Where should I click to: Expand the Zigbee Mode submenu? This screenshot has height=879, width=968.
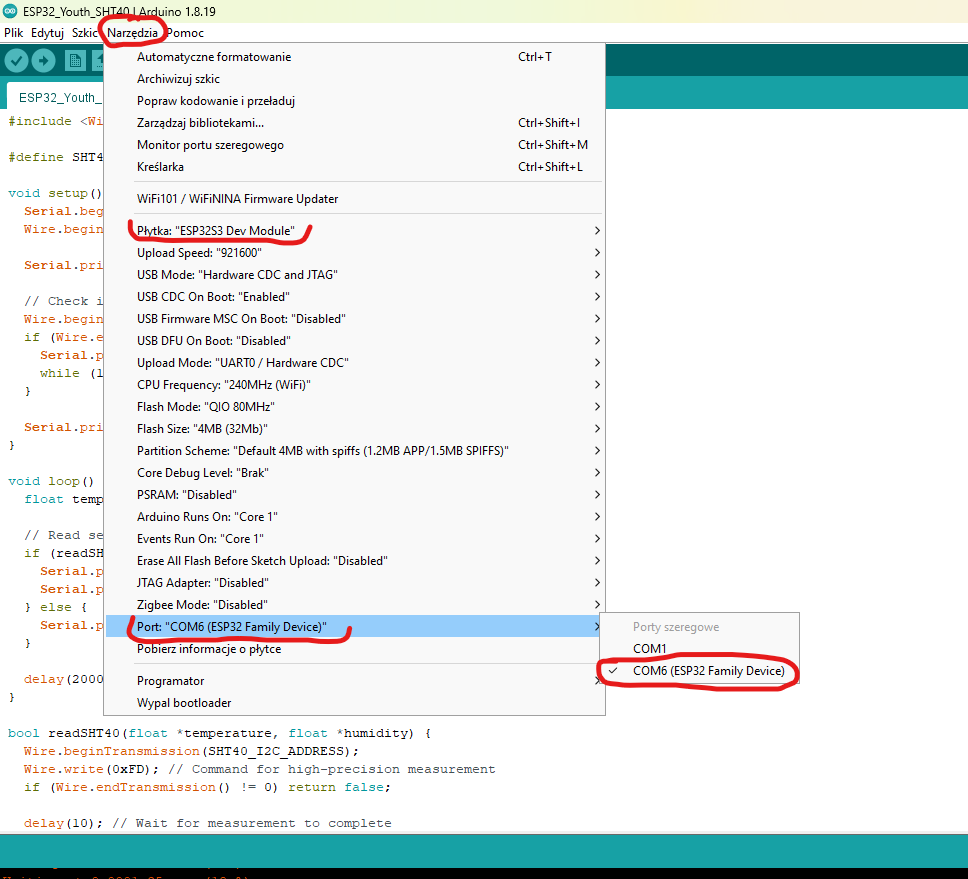pos(354,605)
